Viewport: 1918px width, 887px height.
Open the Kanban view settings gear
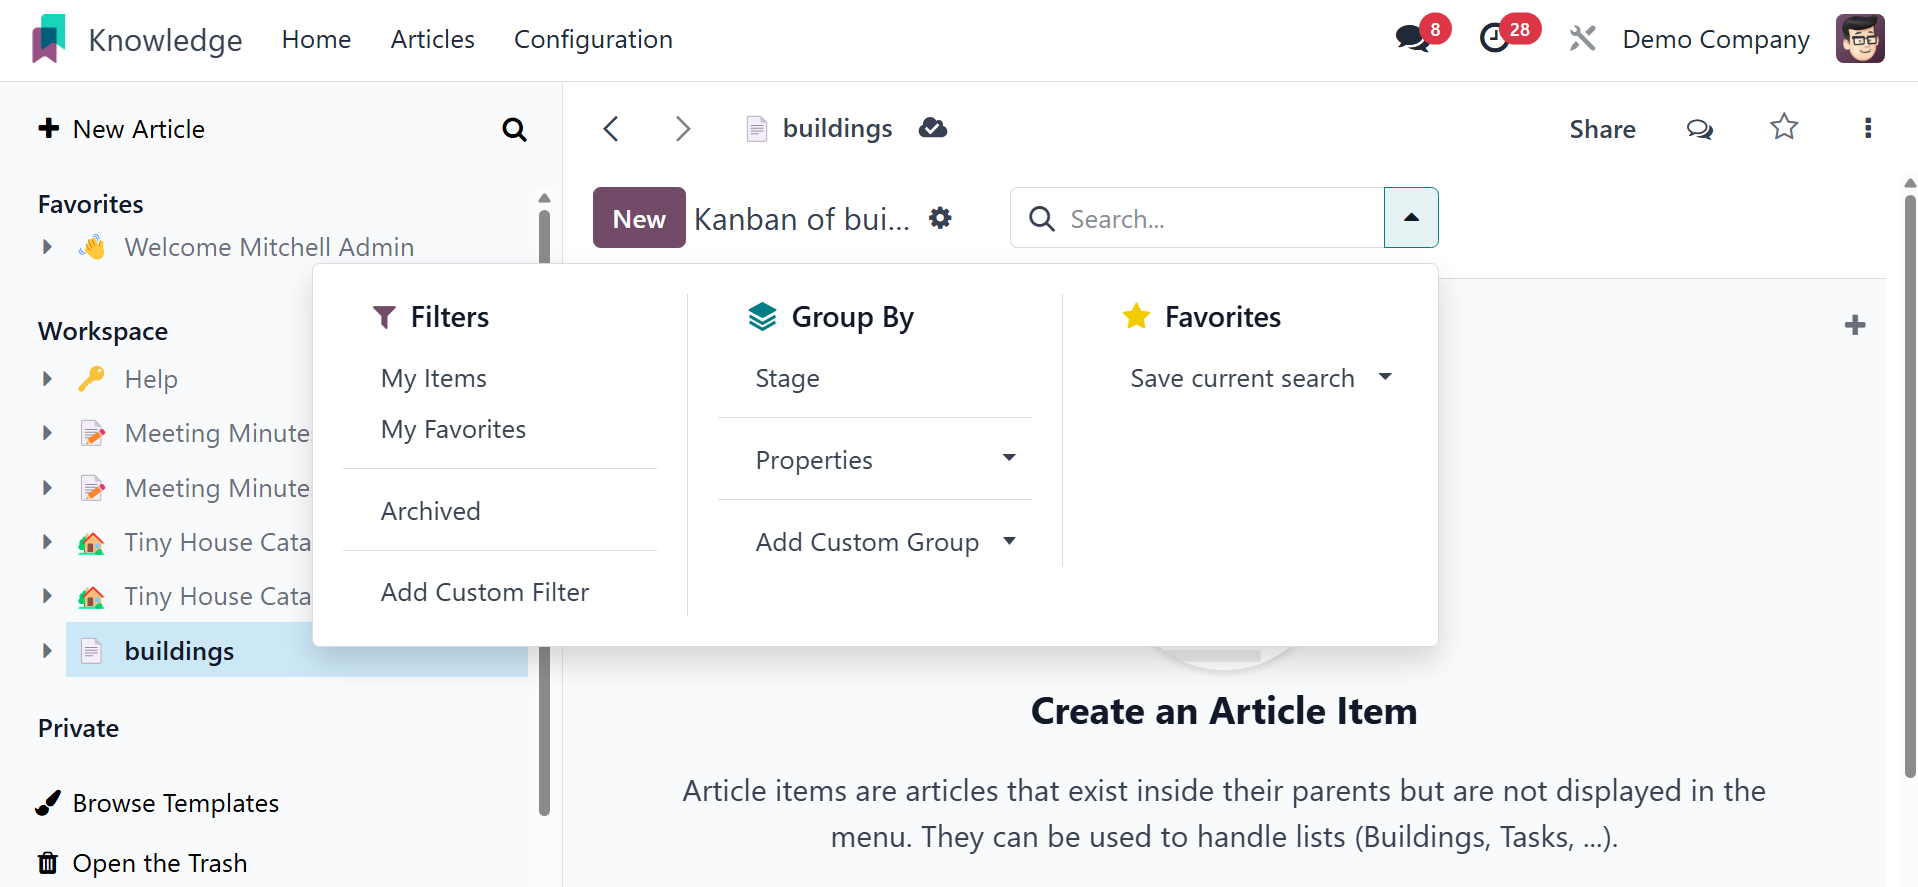click(940, 218)
